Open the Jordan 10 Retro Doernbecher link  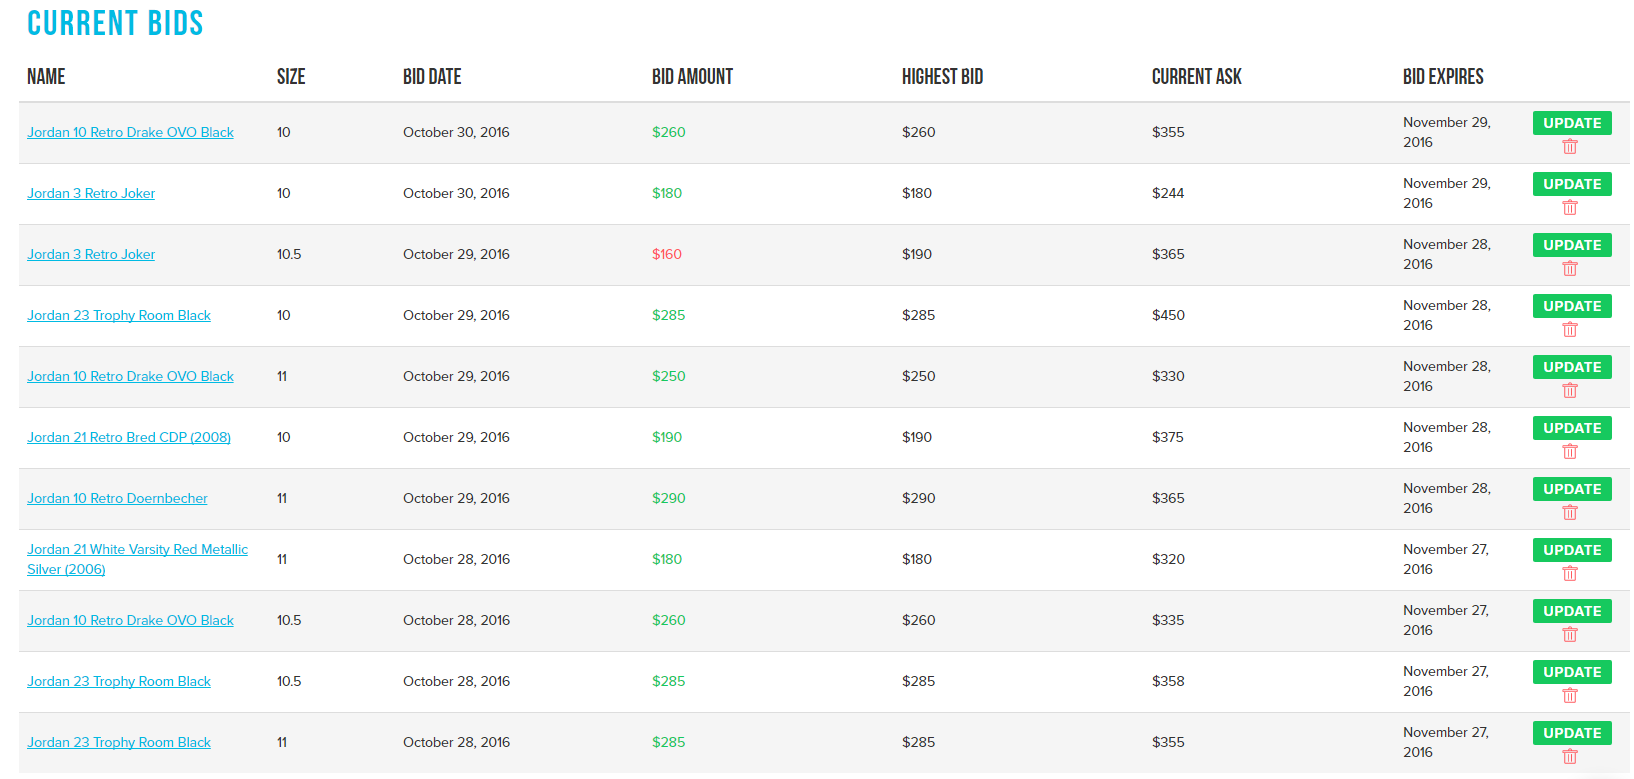pyautogui.click(x=117, y=498)
